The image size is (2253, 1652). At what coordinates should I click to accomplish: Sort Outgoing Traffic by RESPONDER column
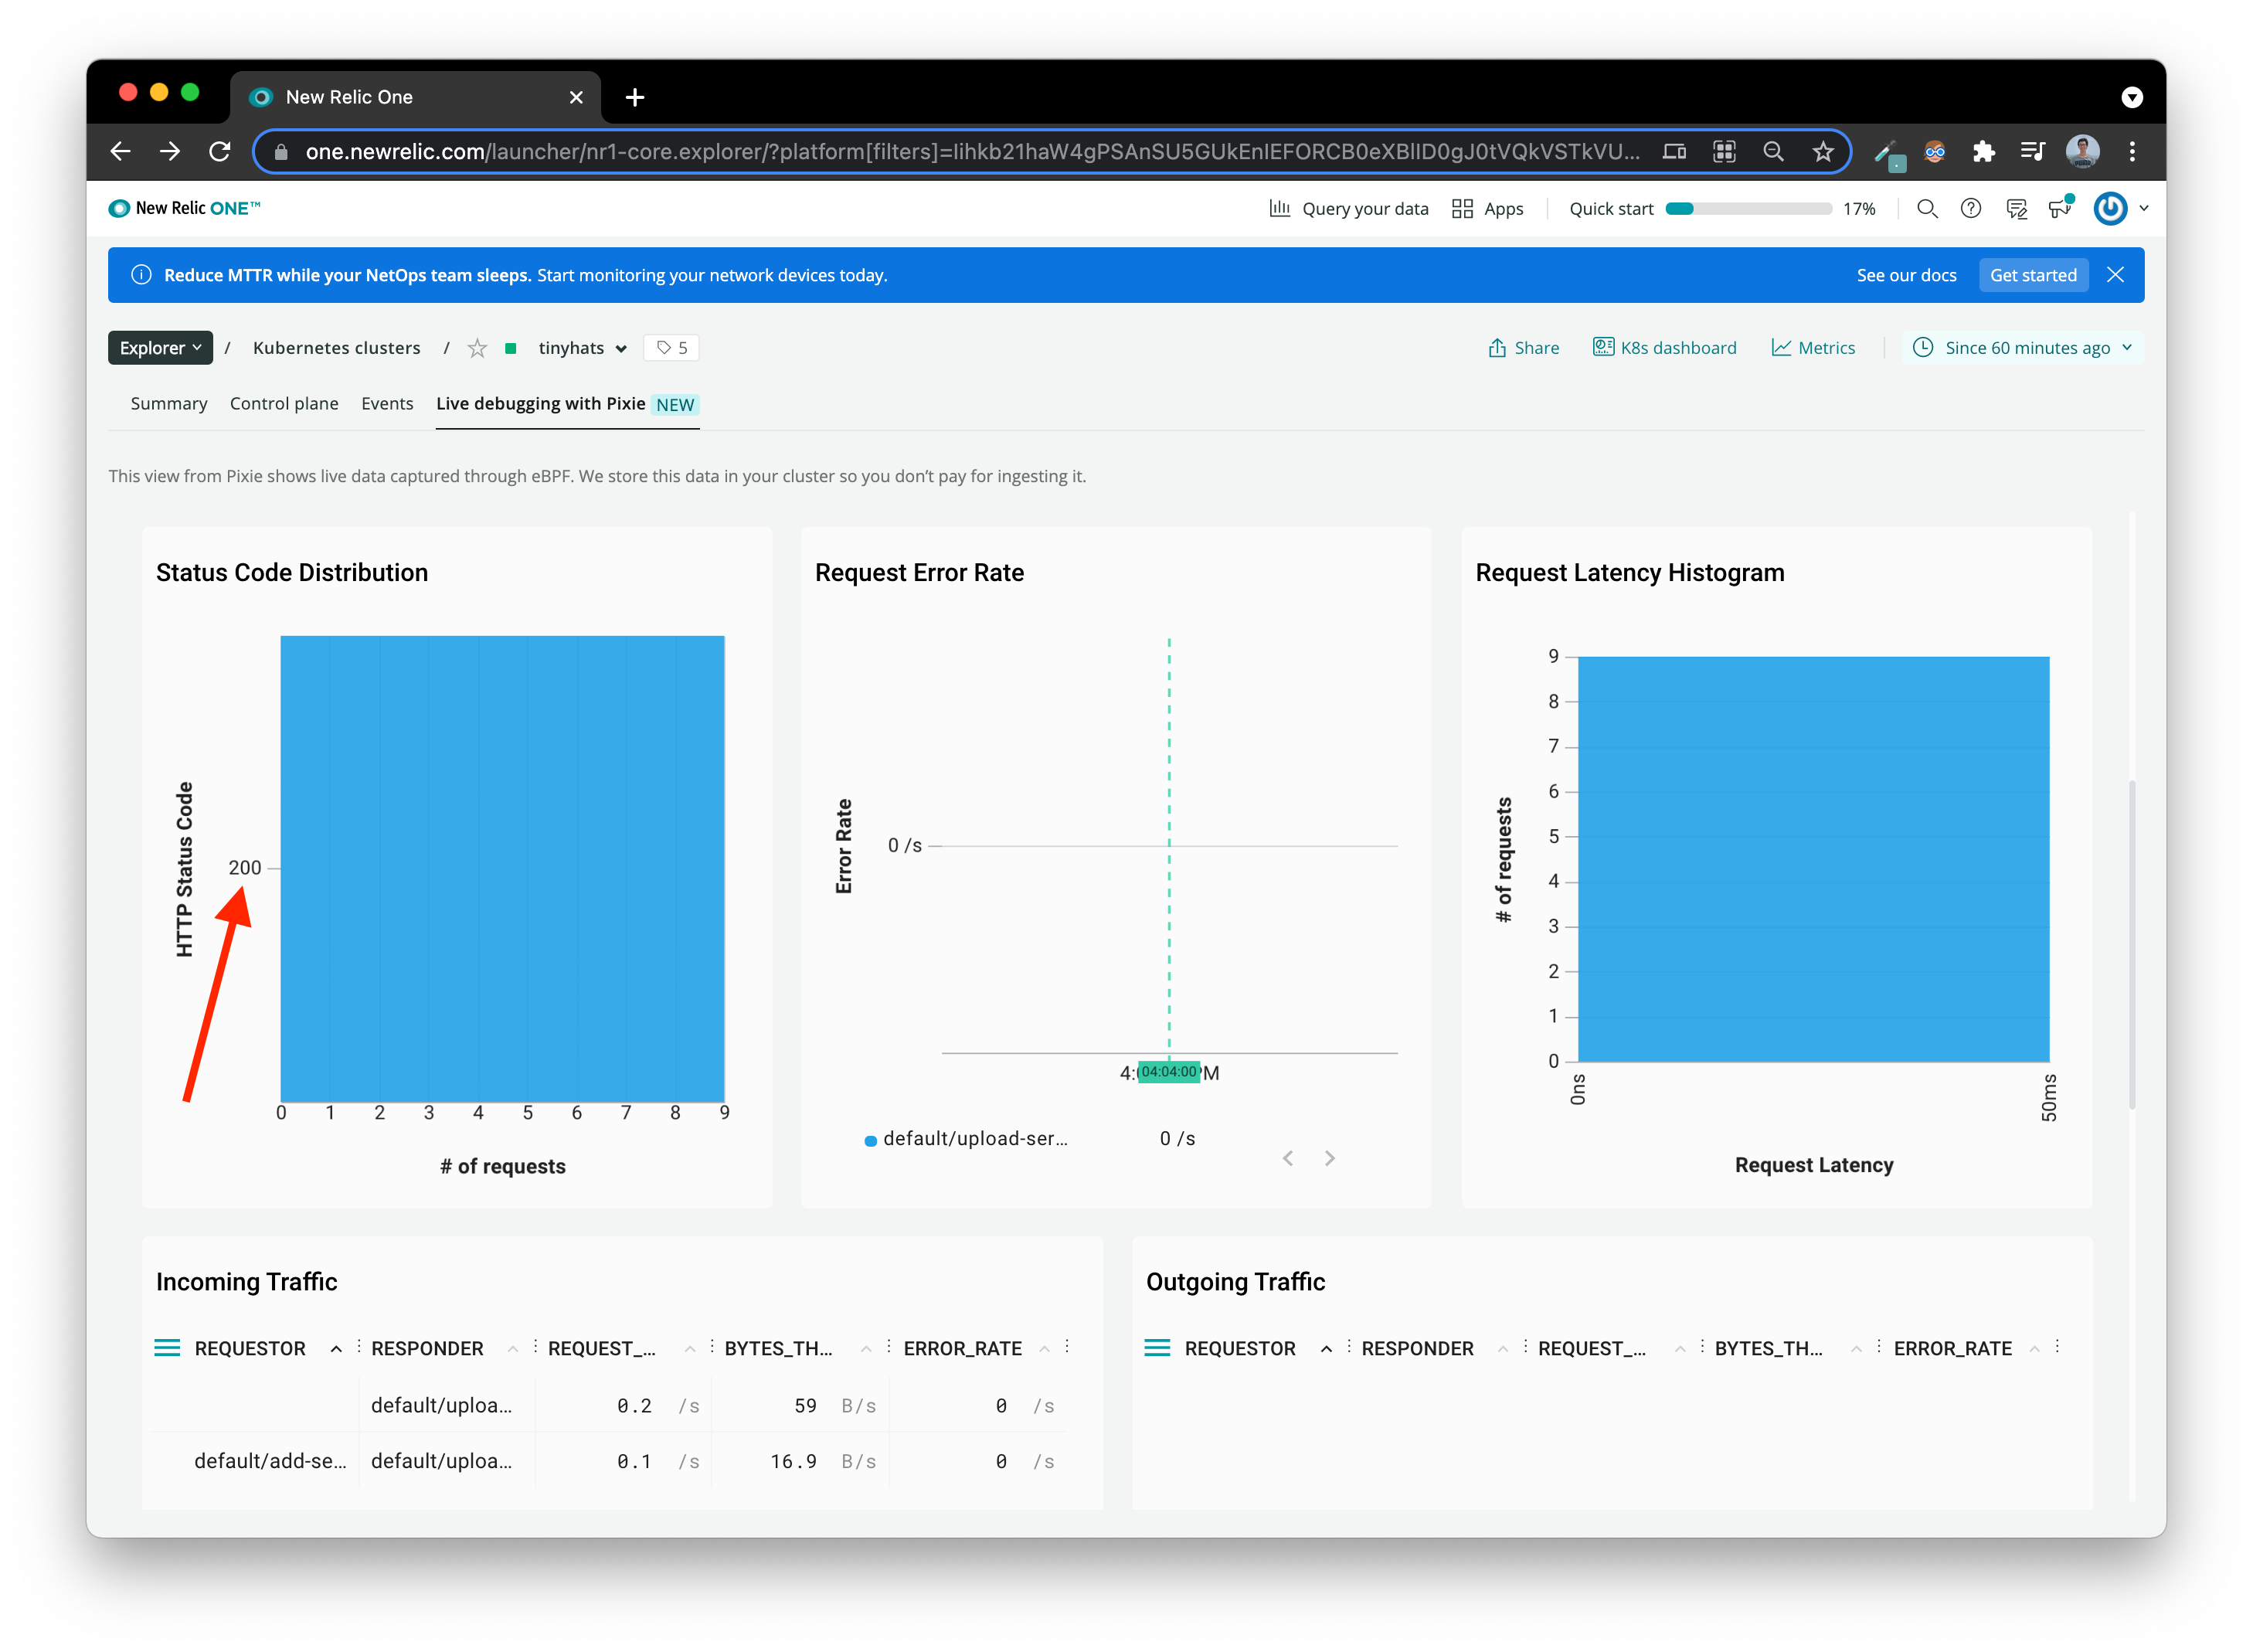(1417, 1348)
